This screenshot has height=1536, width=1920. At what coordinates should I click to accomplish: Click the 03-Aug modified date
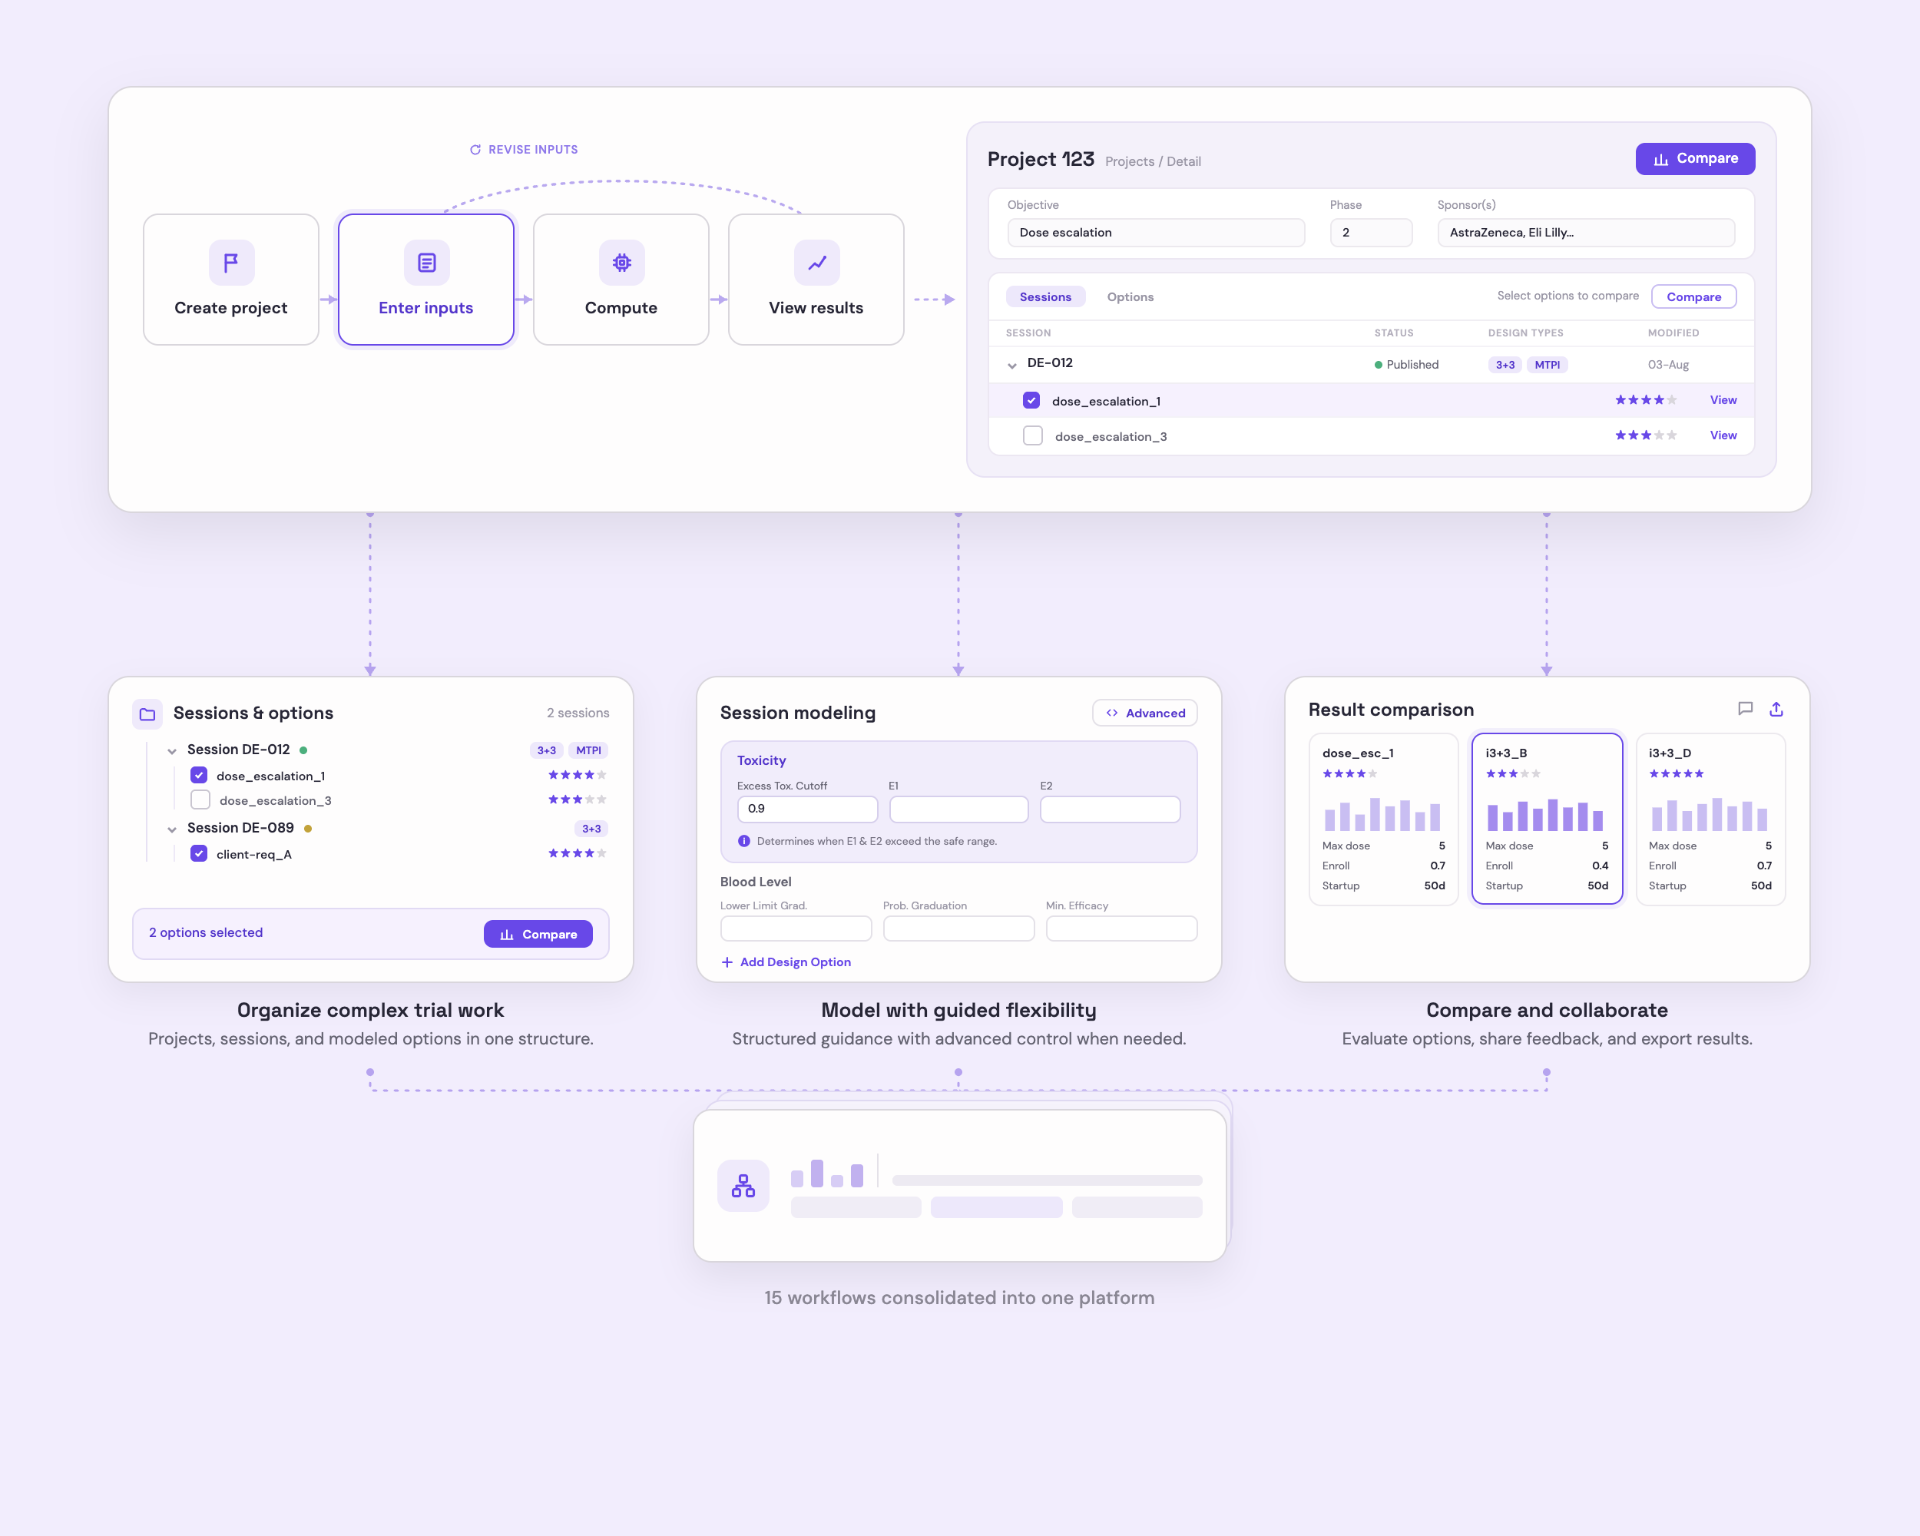[1668, 365]
